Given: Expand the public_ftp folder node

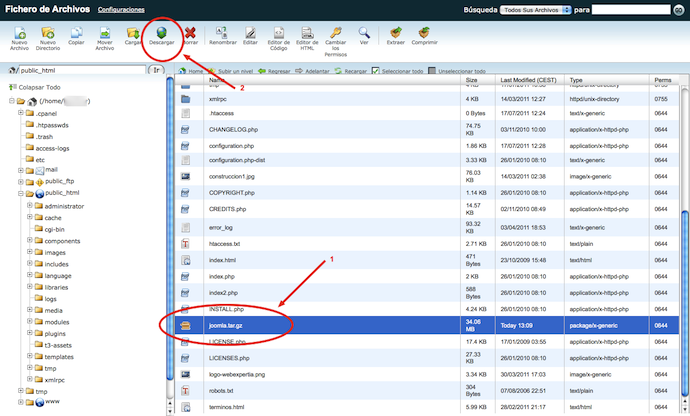Looking at the screenshot, I should coord(20,181).
